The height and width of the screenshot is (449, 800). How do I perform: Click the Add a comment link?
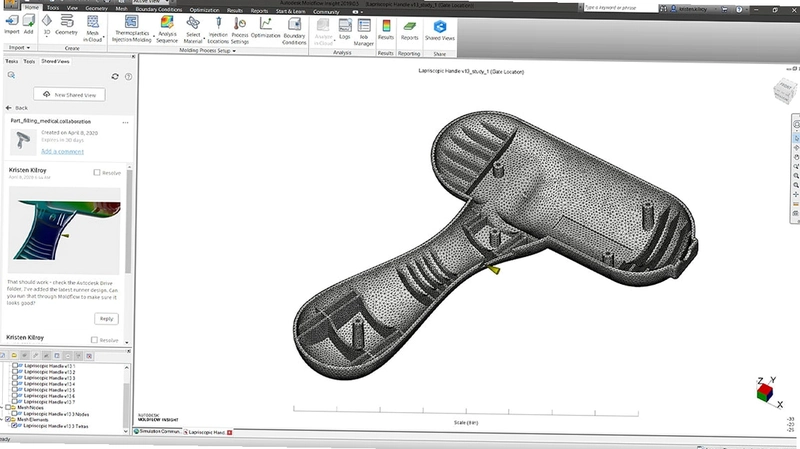coord(62,152)
